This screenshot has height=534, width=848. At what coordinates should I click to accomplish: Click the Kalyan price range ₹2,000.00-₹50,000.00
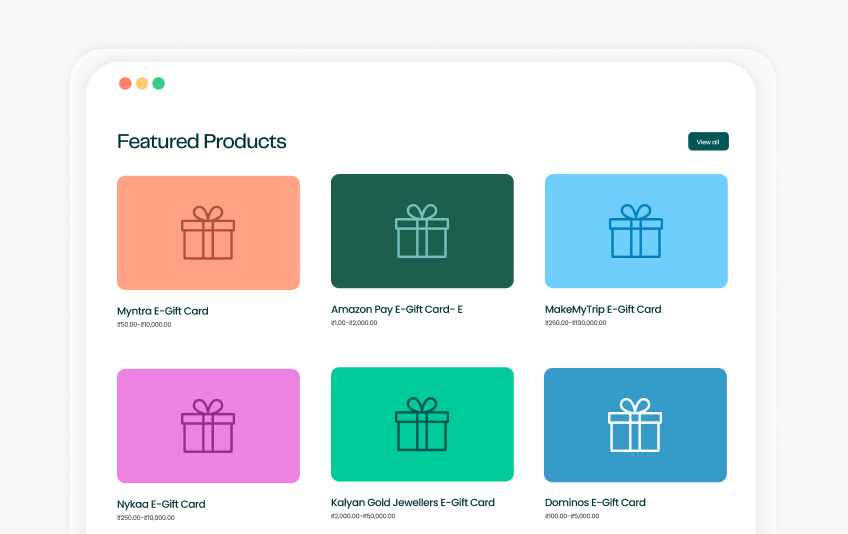coord(363,516)
